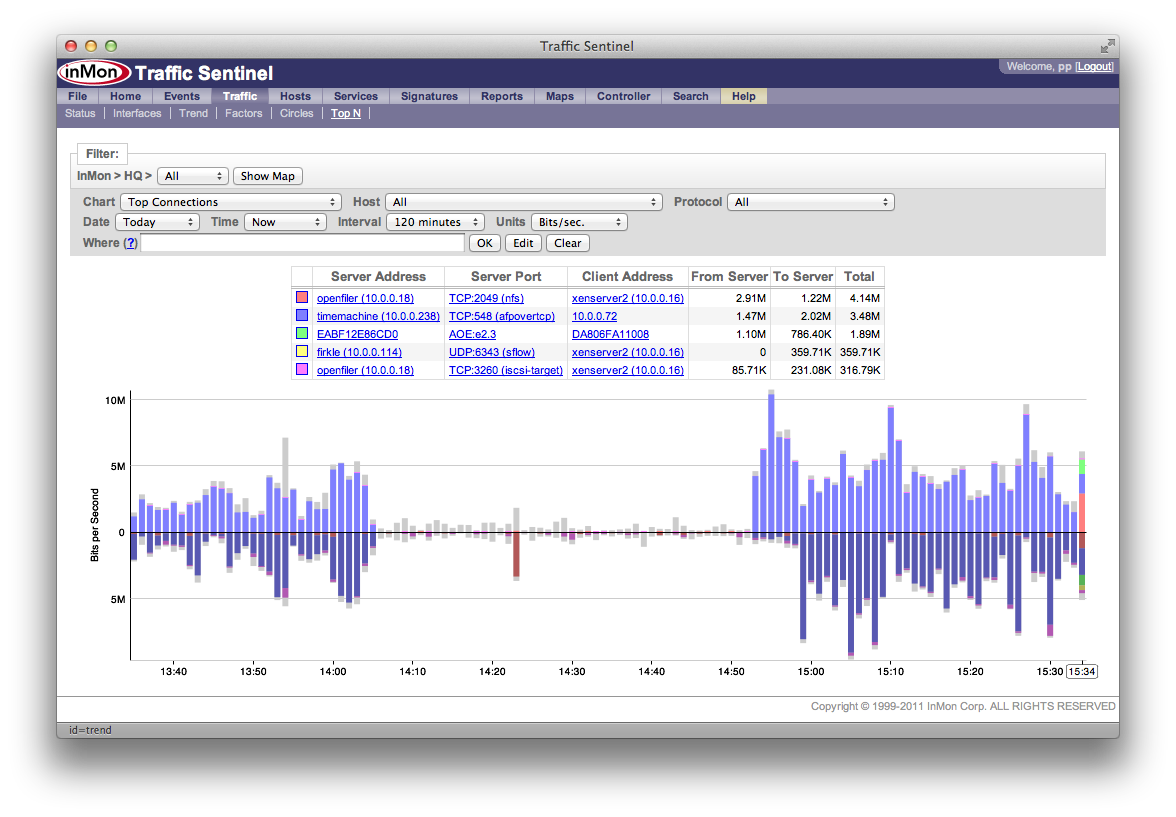The height and width of the screenshot is (817, 1176).
Task: Open the EABF12E86CD0 server link
Action: click(357, 334)
